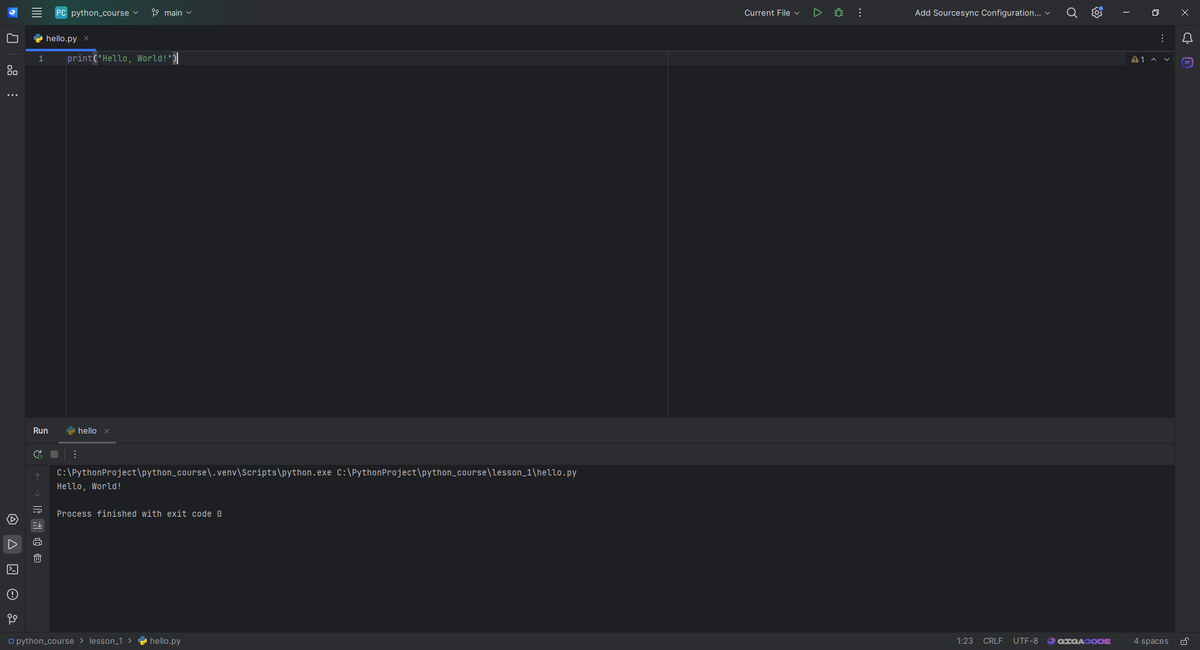This screenshot has width=1200, height=650.
Task: Click the 1:23 caret position indicator
Action: 965,641
